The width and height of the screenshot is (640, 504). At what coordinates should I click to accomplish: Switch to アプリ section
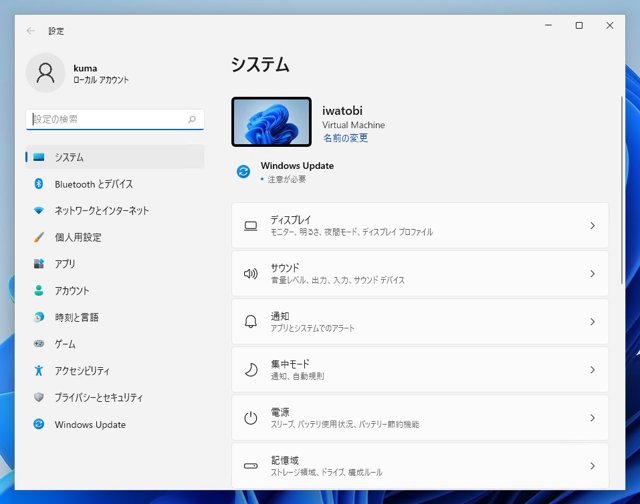tap(115, 264)
